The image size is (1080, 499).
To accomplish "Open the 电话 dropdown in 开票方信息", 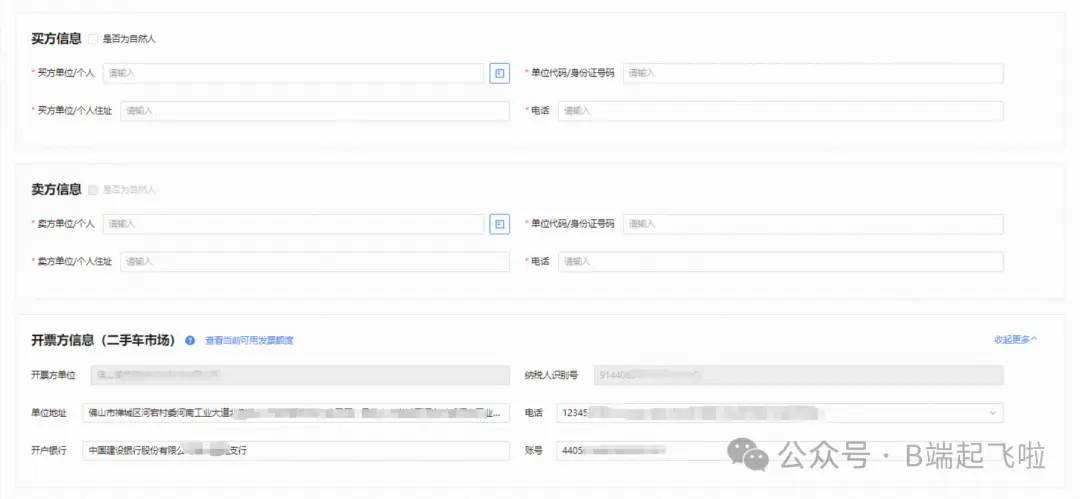I will coord(992,413).
